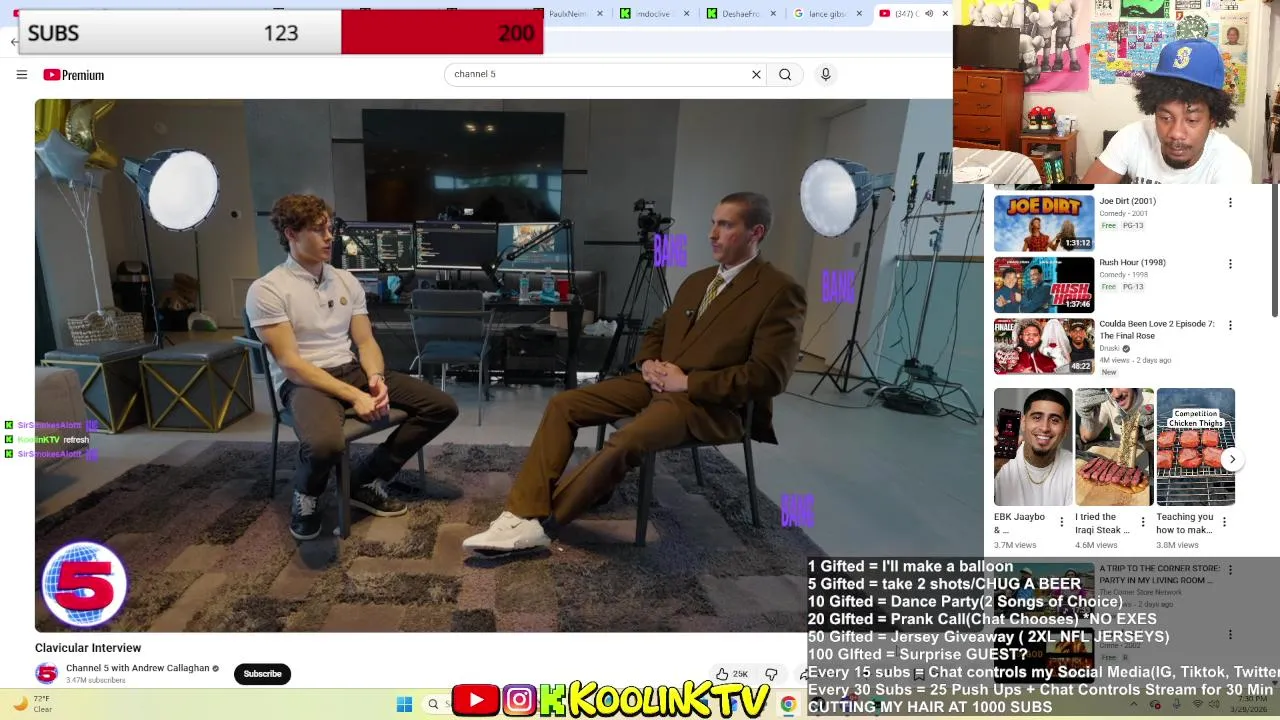1280x720 pixels.
Task: Click the Rush Hour movie thumbnail
Action: click(1044, 285)
